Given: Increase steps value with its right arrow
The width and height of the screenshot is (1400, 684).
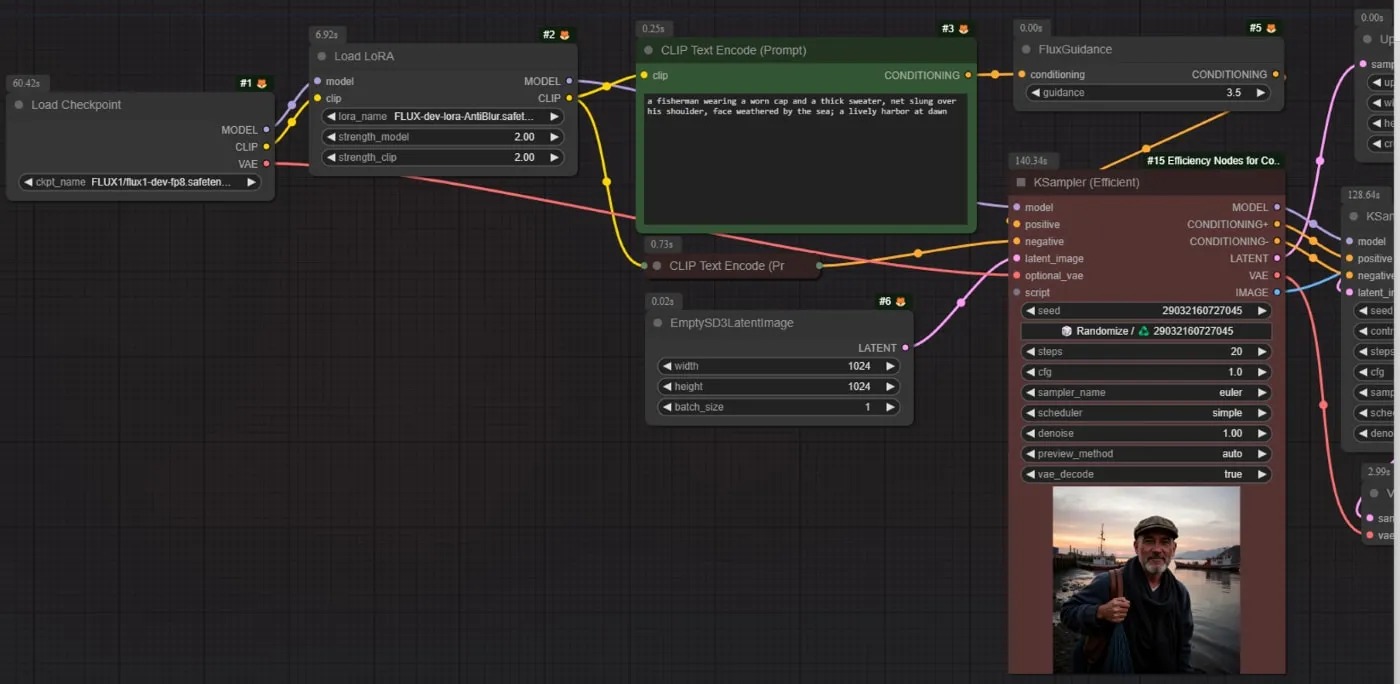Looking at the screenshot, I should coord(1262,352).
